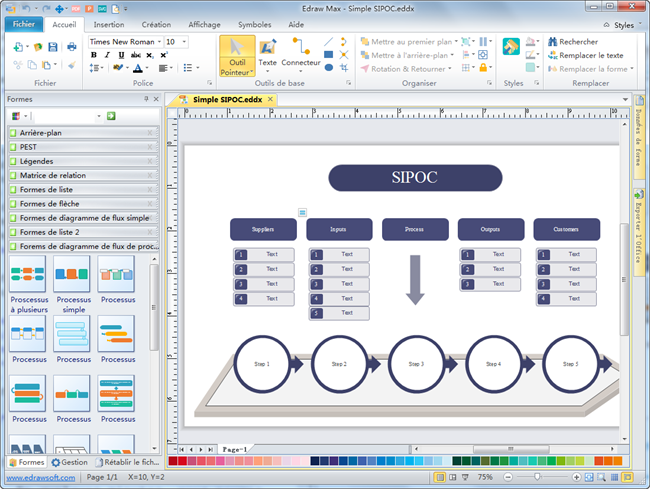
Task: Click the blue action icon above Inputs
Action: 302,211
